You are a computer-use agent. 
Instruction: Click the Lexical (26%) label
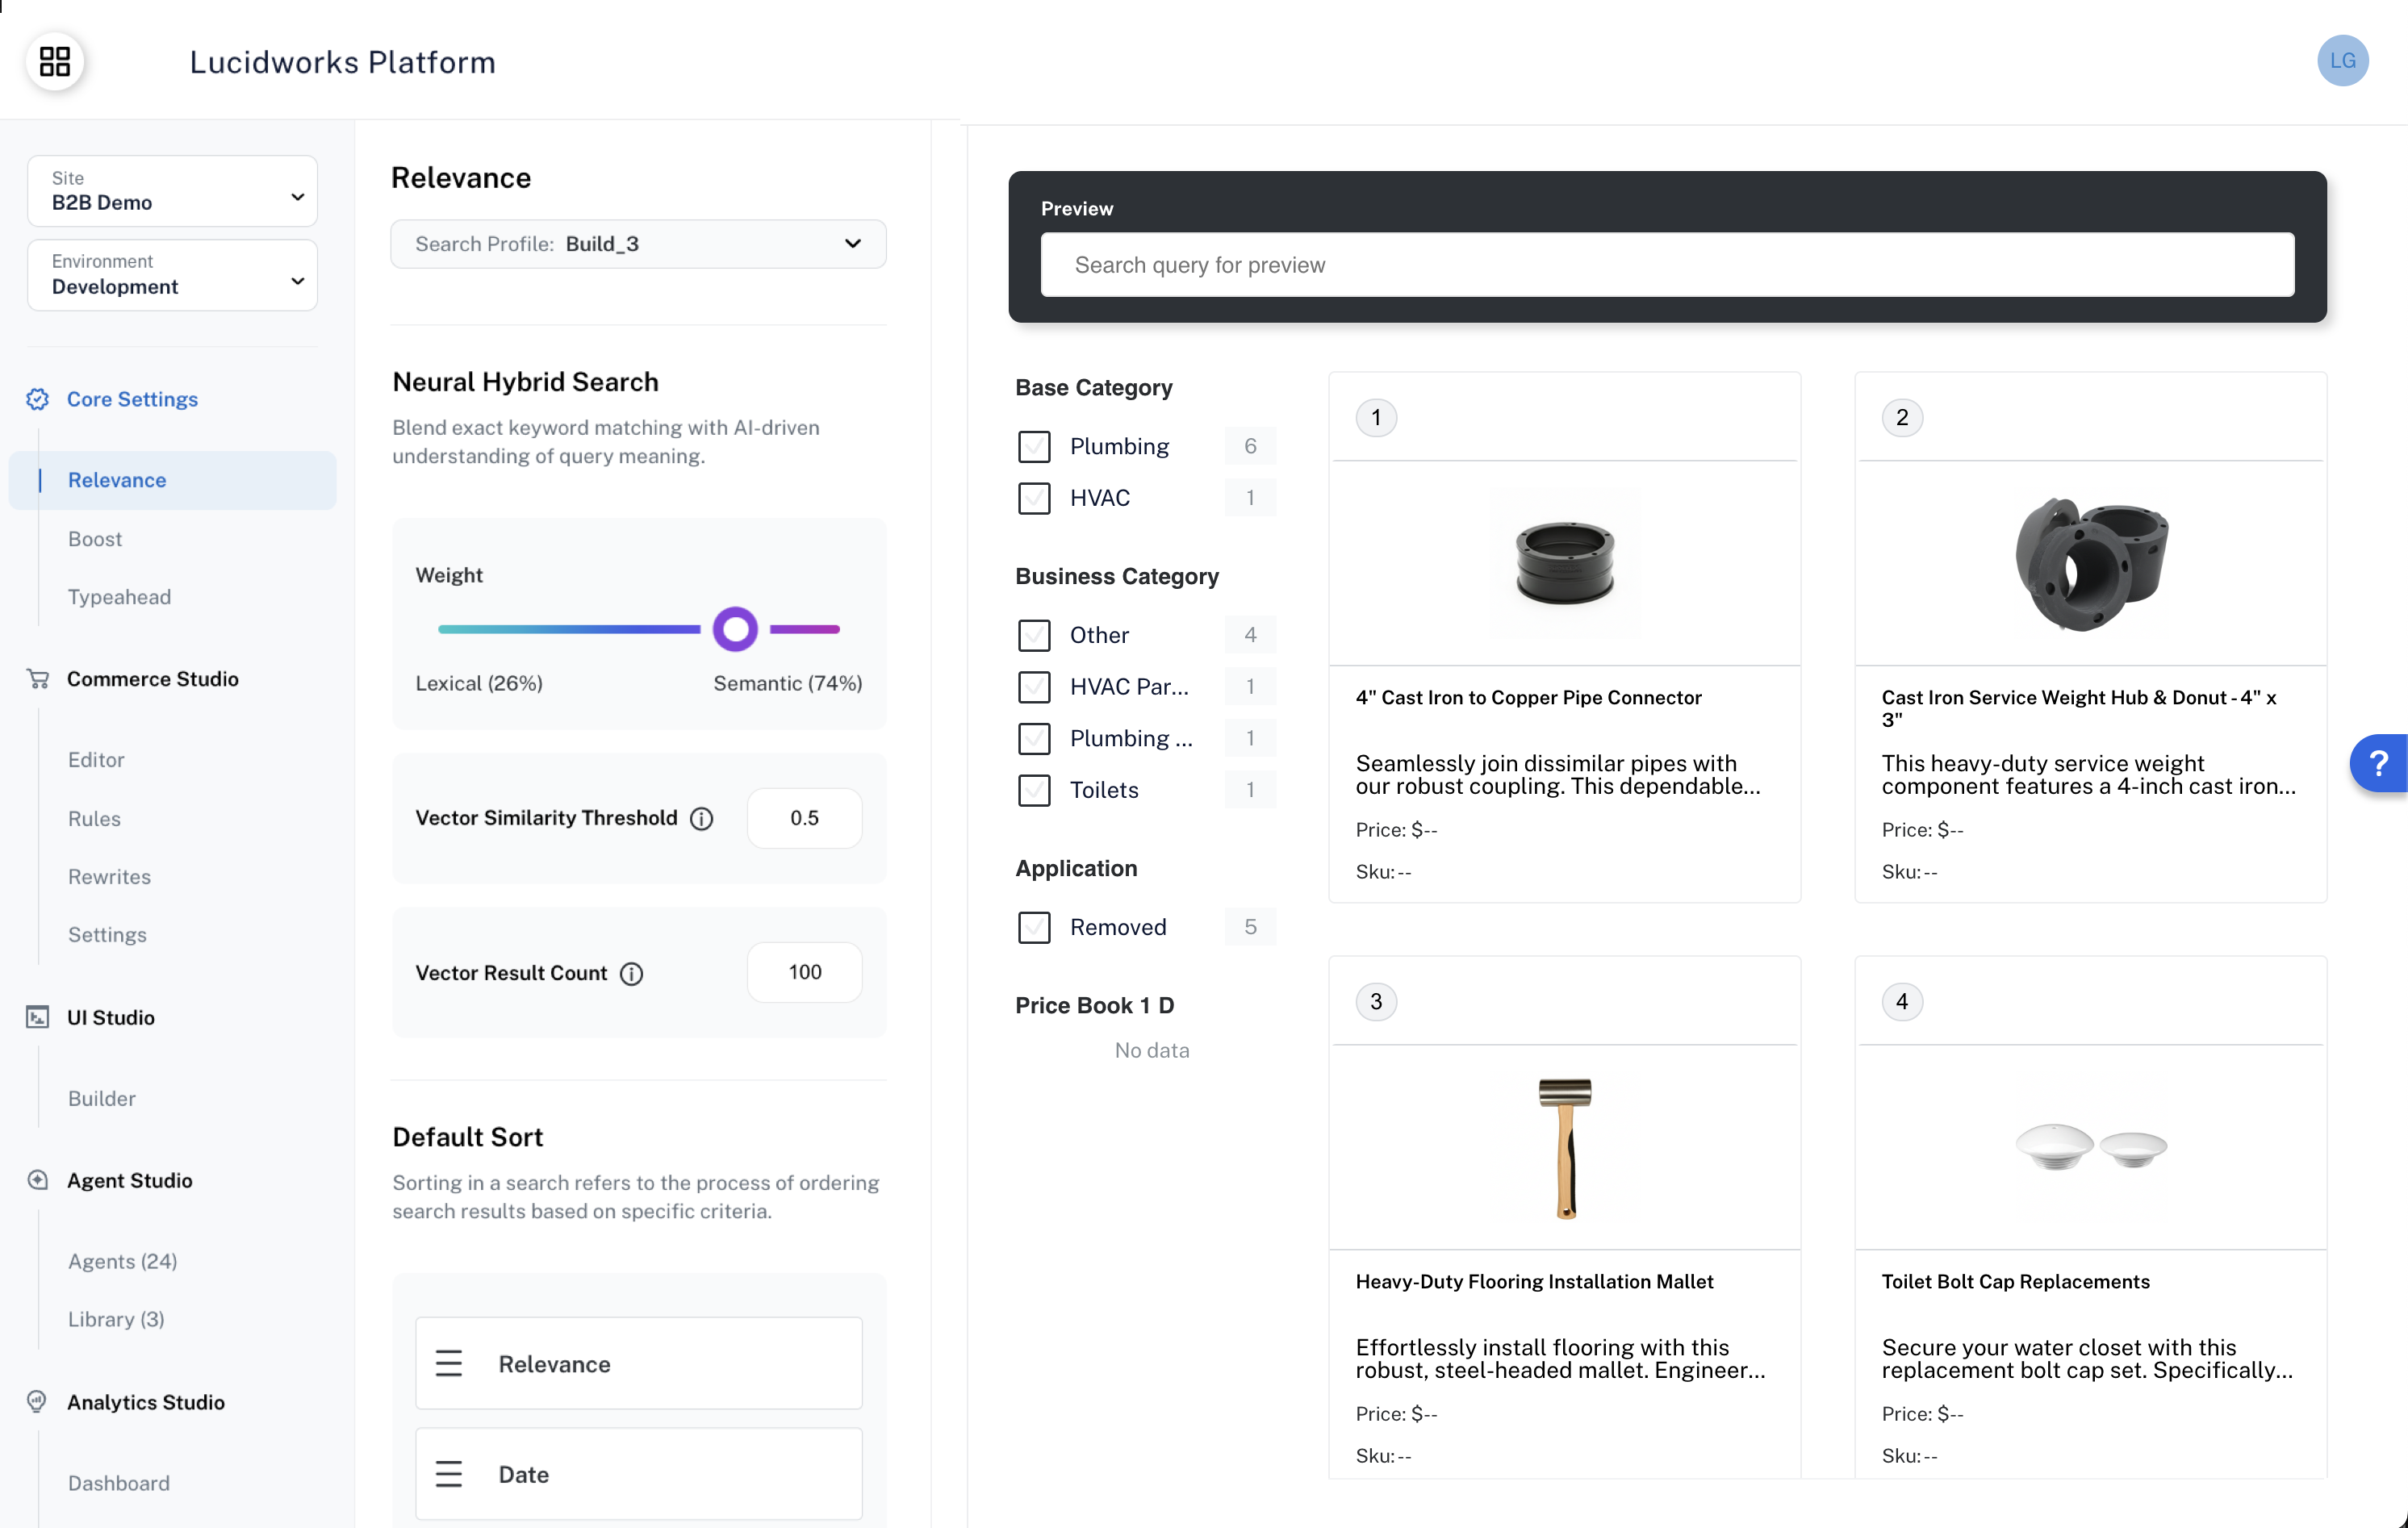click(479, 684)
